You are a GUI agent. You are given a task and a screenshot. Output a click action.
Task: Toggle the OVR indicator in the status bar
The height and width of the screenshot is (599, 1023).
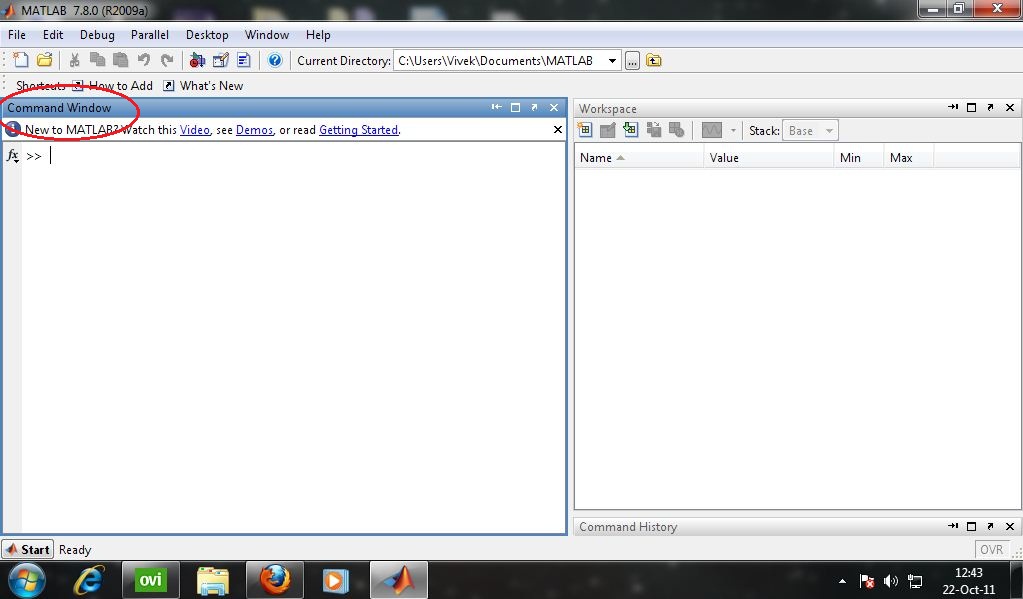[x=991, y=549]
